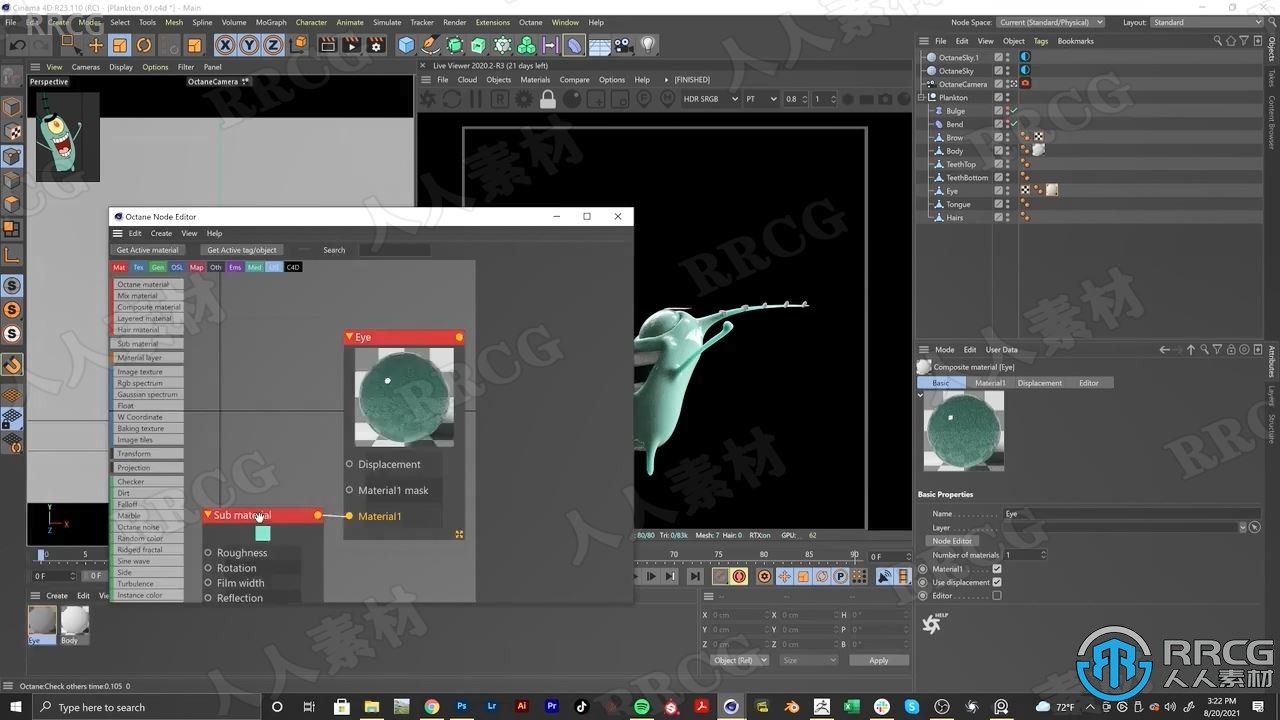1280x720 pixels.
Task: Open PT kernel dropdown in Live Viewer
Action: 761,99
